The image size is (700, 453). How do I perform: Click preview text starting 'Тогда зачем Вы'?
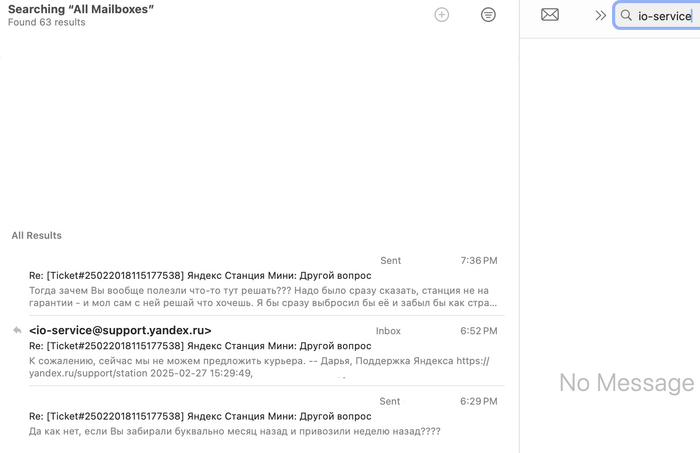pos(263,296)
